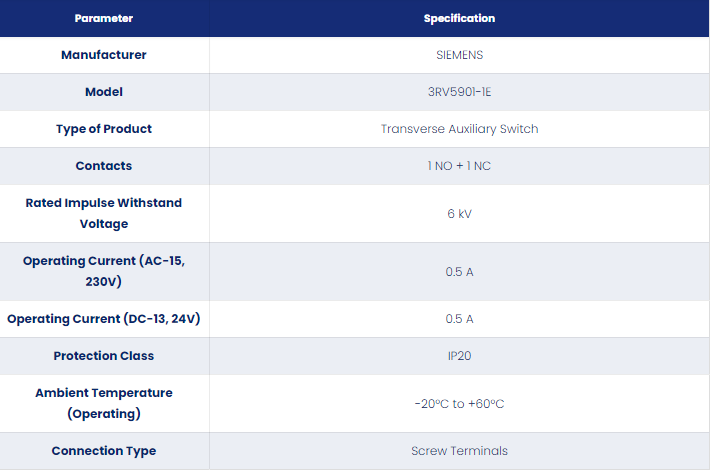Click 0.5 A value in DC-13 row
Screen dimensions: 711x471
pos(459,319)
